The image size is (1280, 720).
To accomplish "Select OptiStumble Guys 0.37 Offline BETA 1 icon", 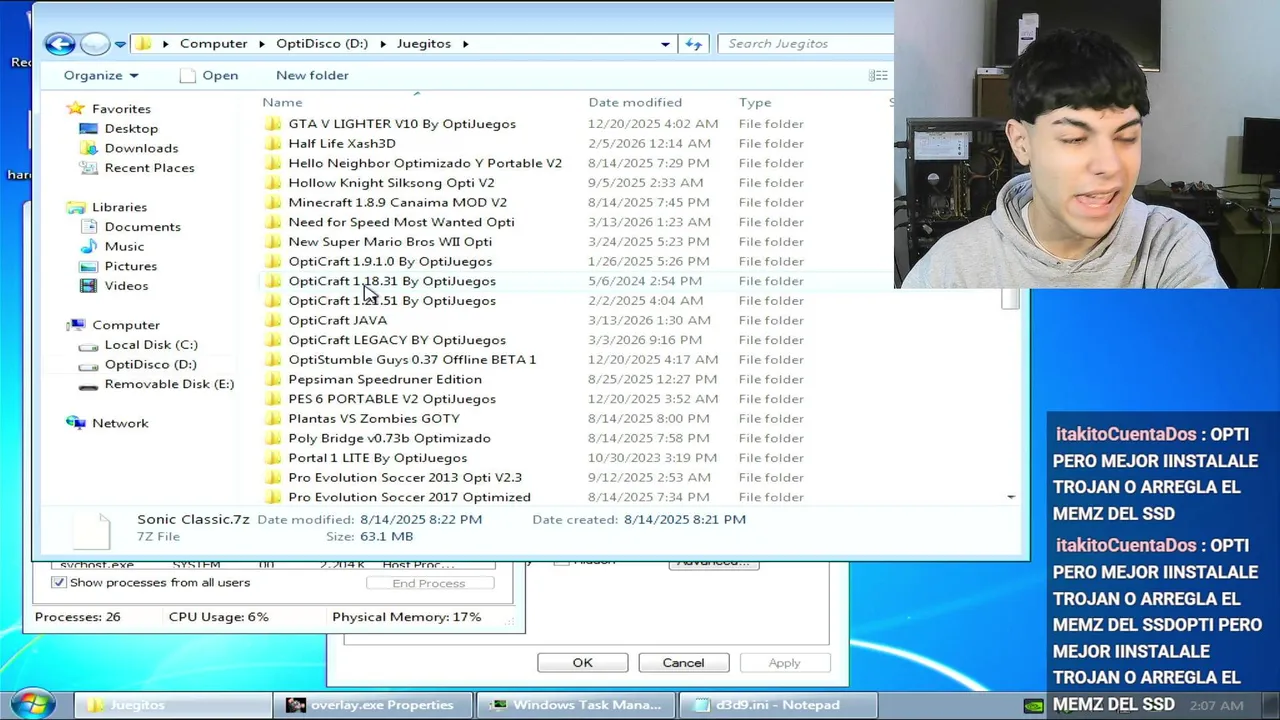I will click(273, 359).
